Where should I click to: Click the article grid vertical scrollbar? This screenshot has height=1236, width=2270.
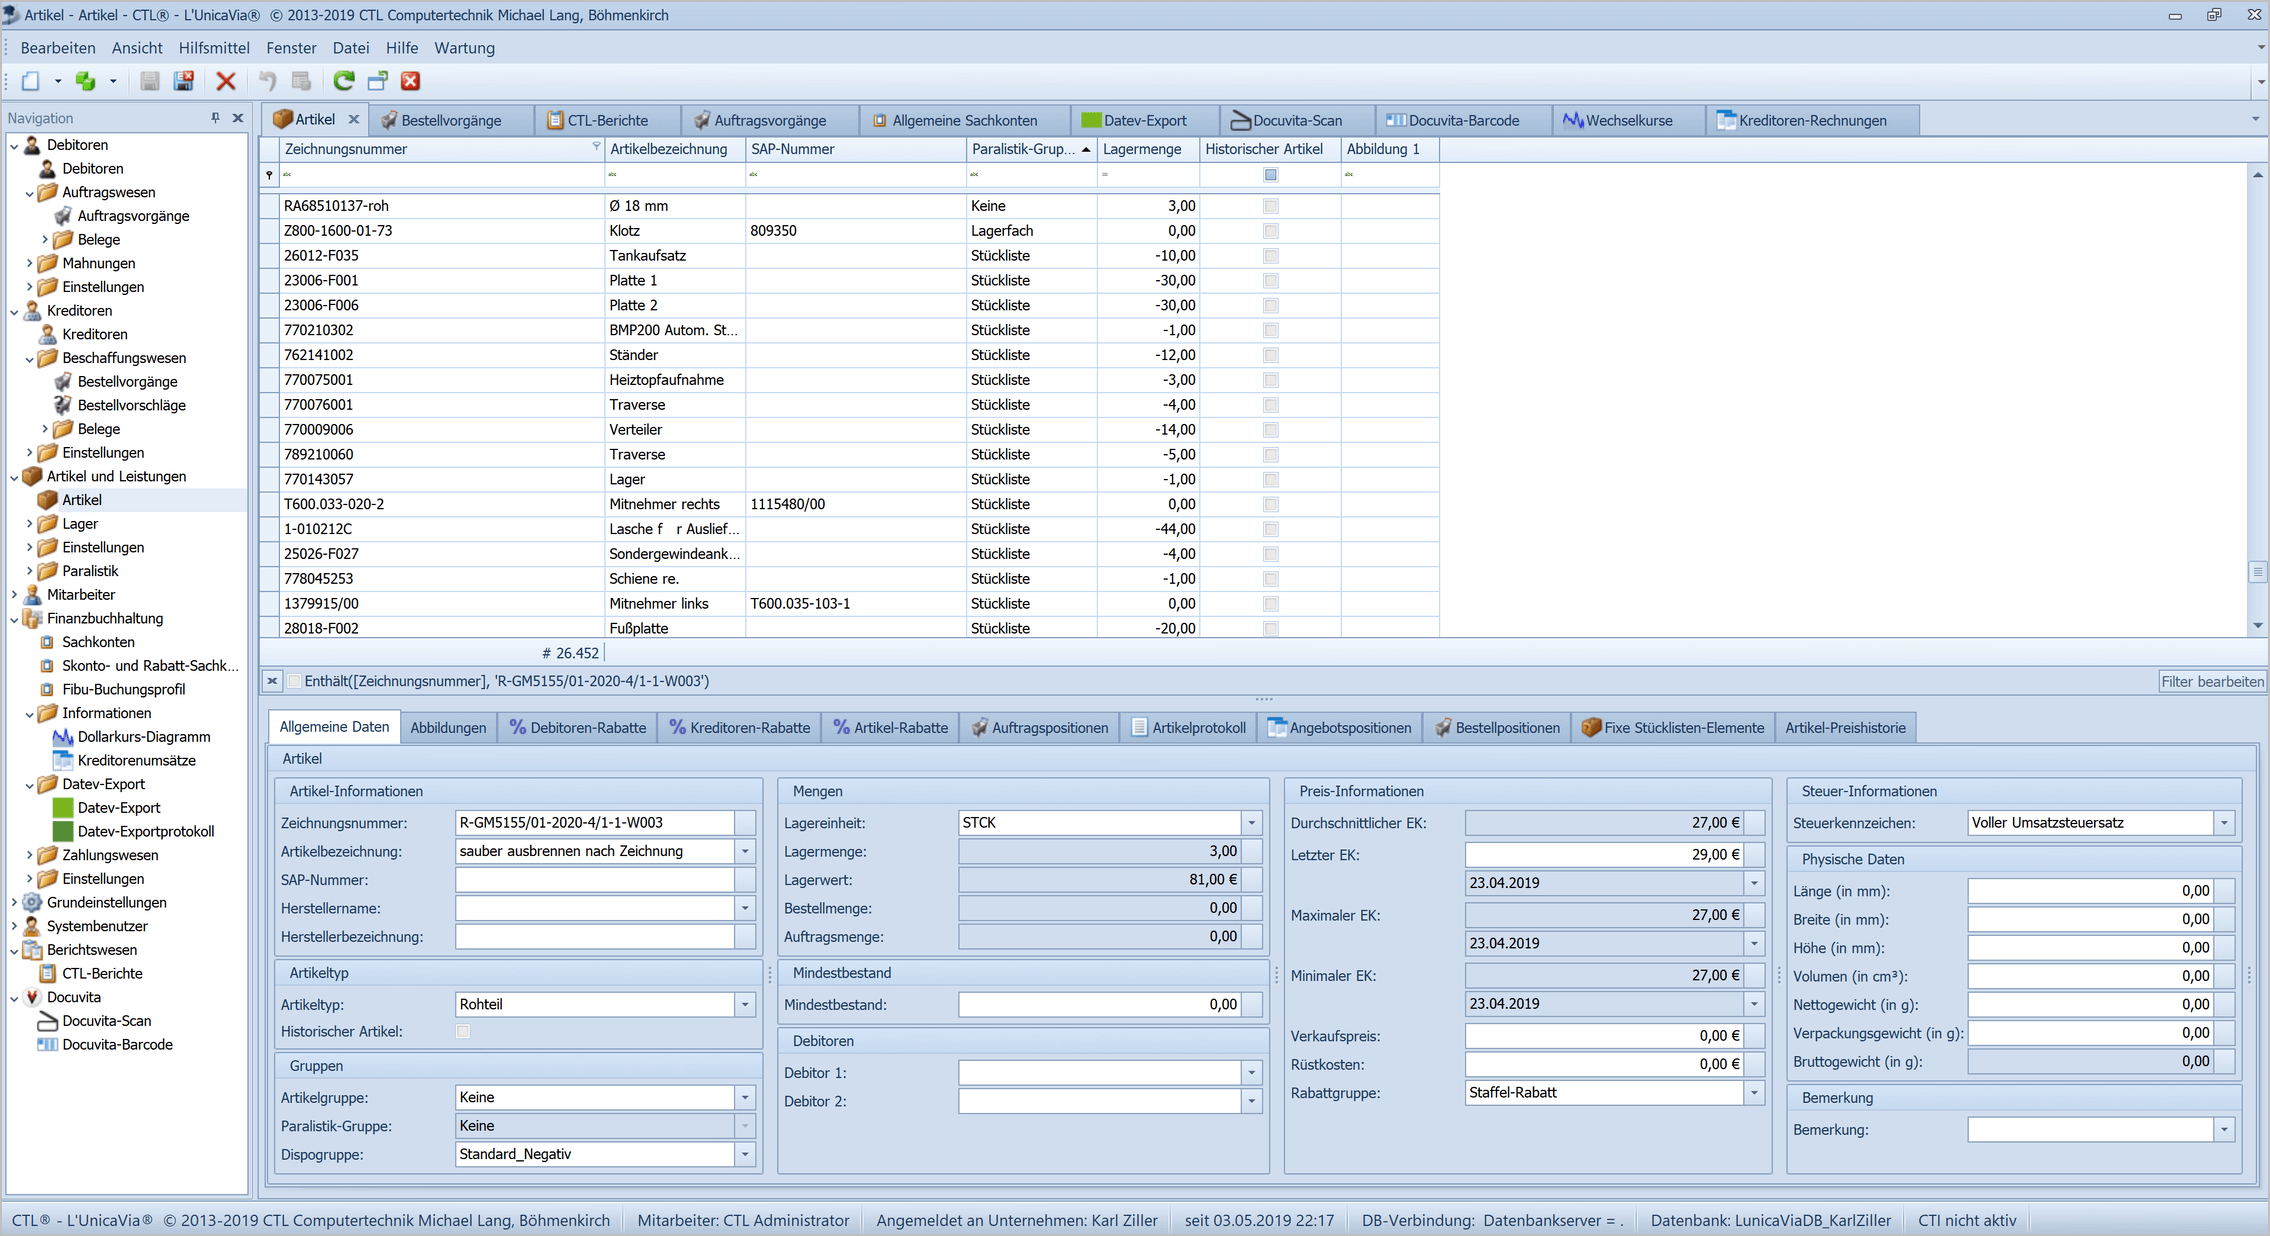point(2257,400)
